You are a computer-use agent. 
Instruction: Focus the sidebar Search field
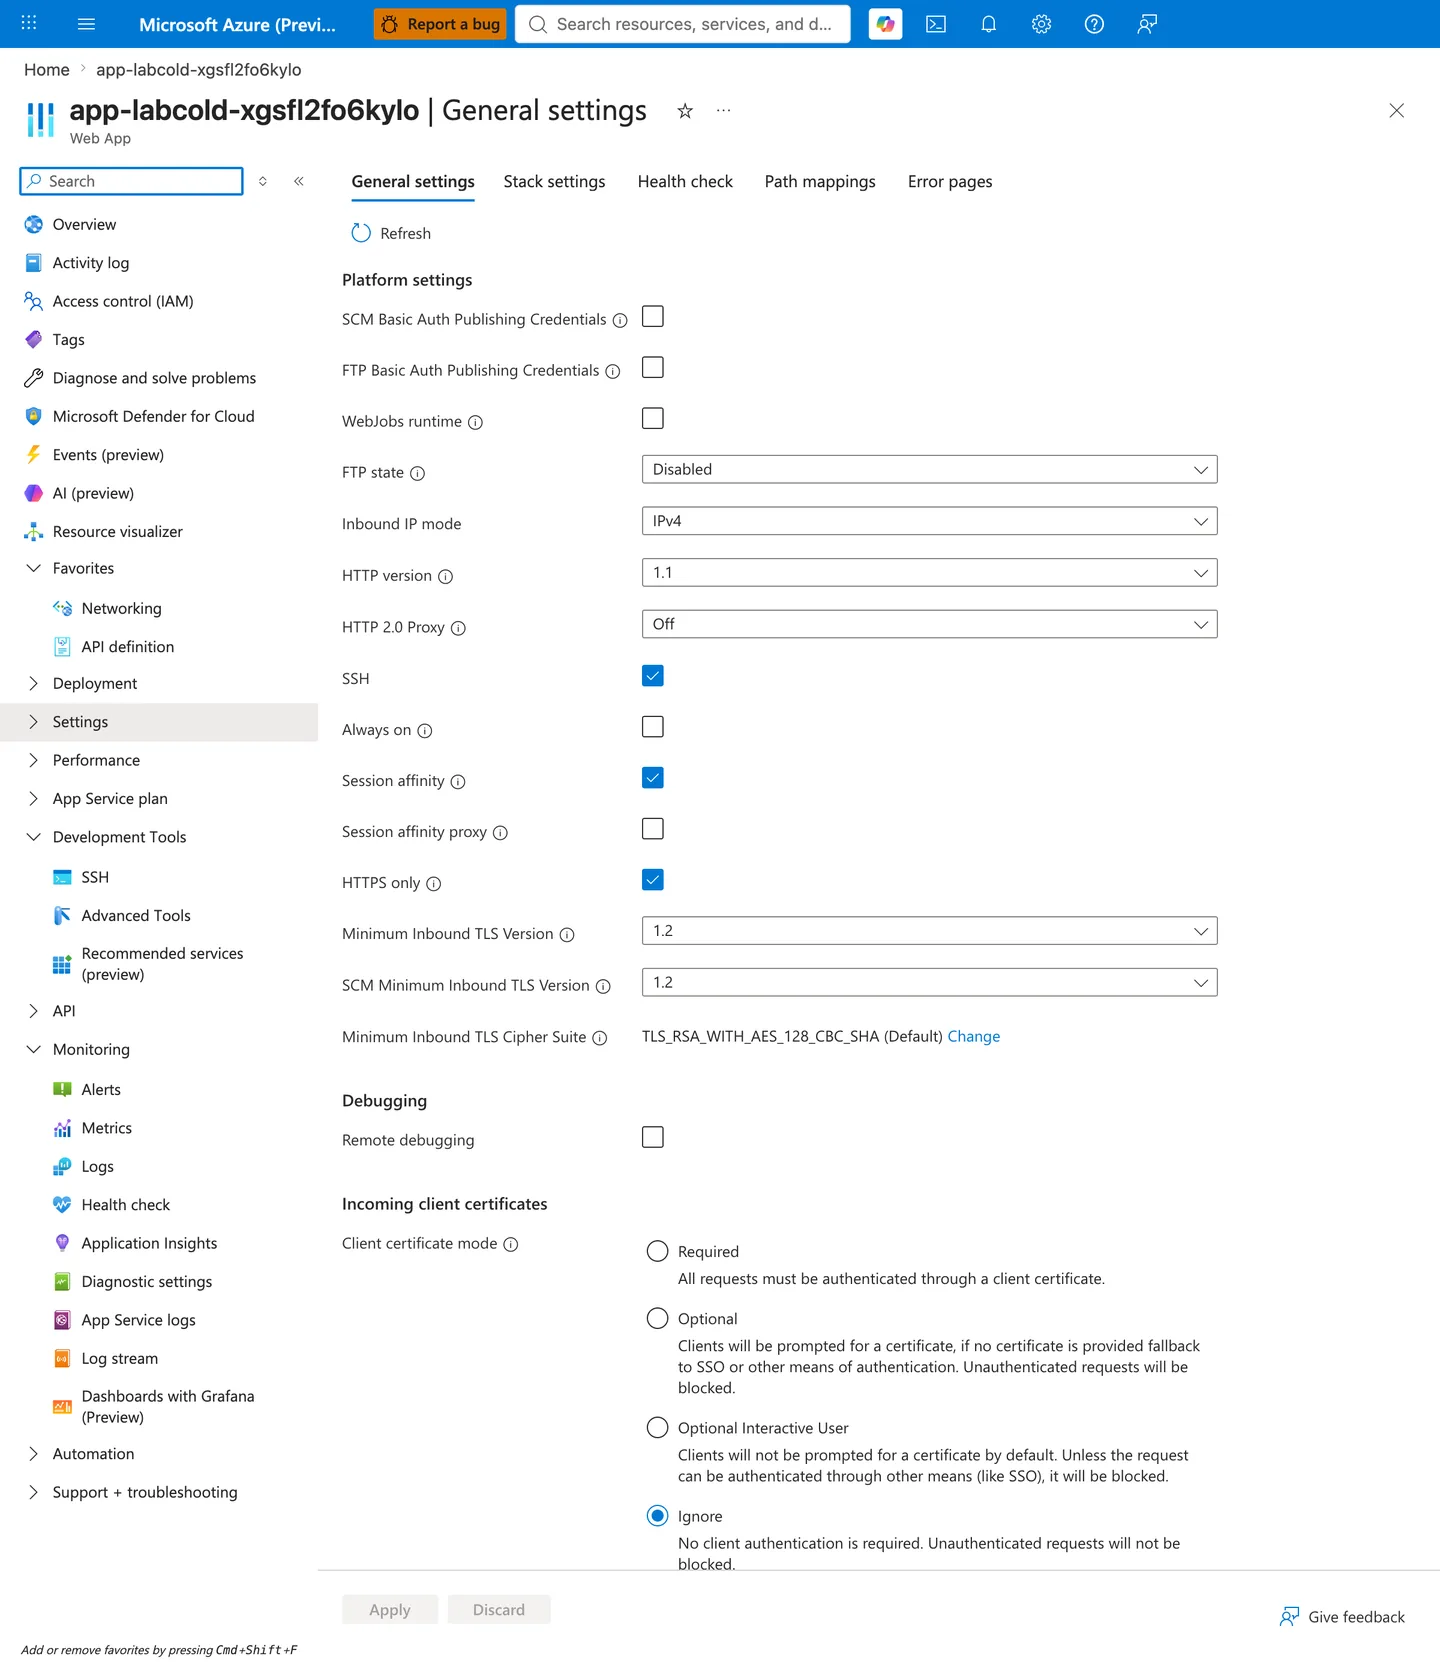pos(131,181)
